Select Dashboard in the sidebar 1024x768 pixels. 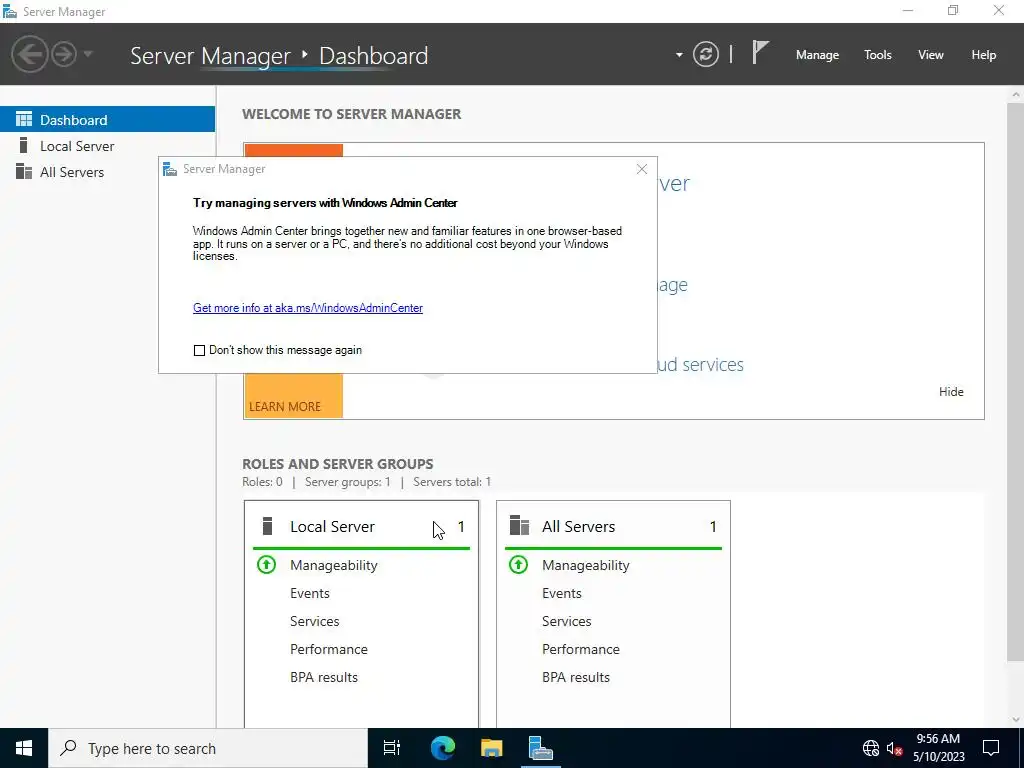pos(107,120)
